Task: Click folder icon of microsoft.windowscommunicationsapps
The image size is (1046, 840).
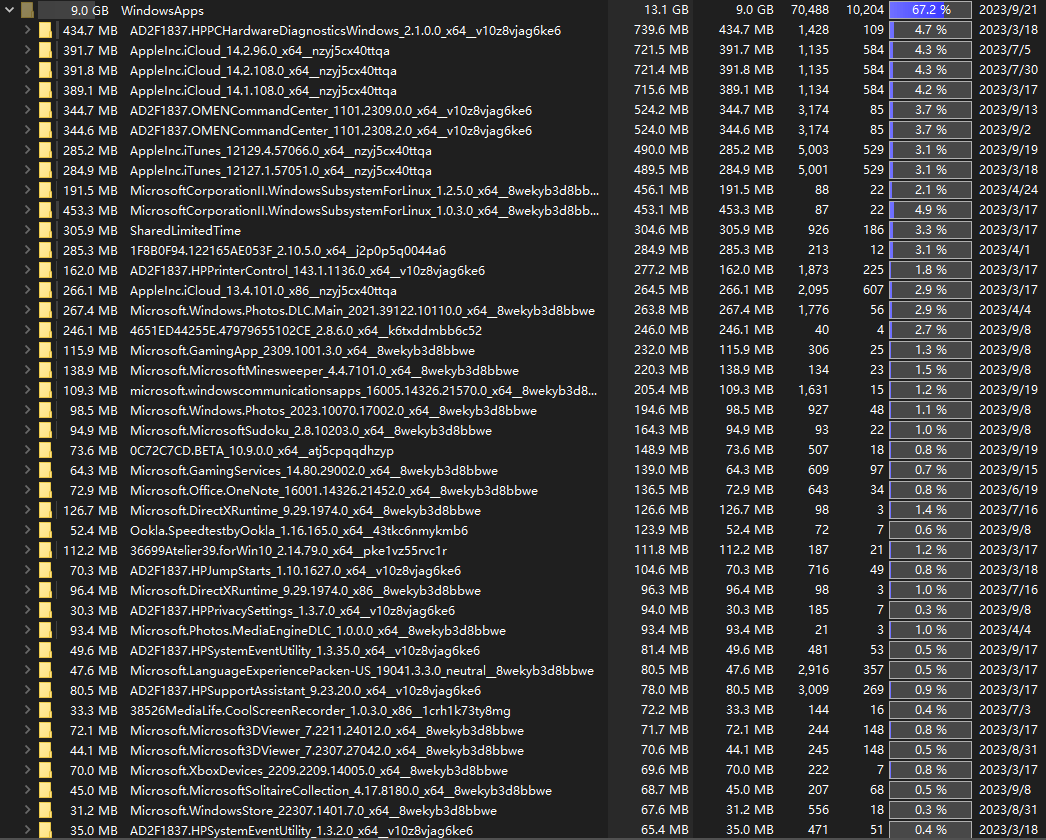Action: click(45, 390)
